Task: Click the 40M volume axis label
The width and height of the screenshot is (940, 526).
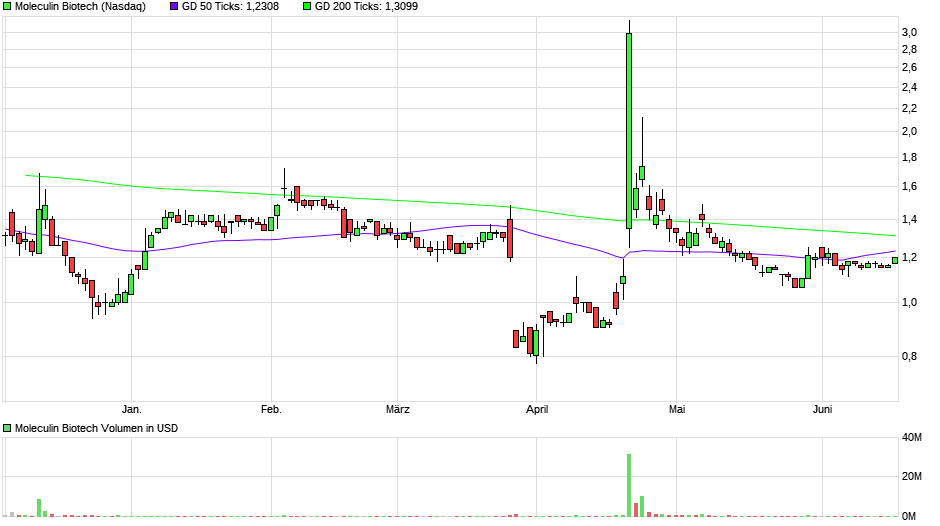Action: click(911, 438)
